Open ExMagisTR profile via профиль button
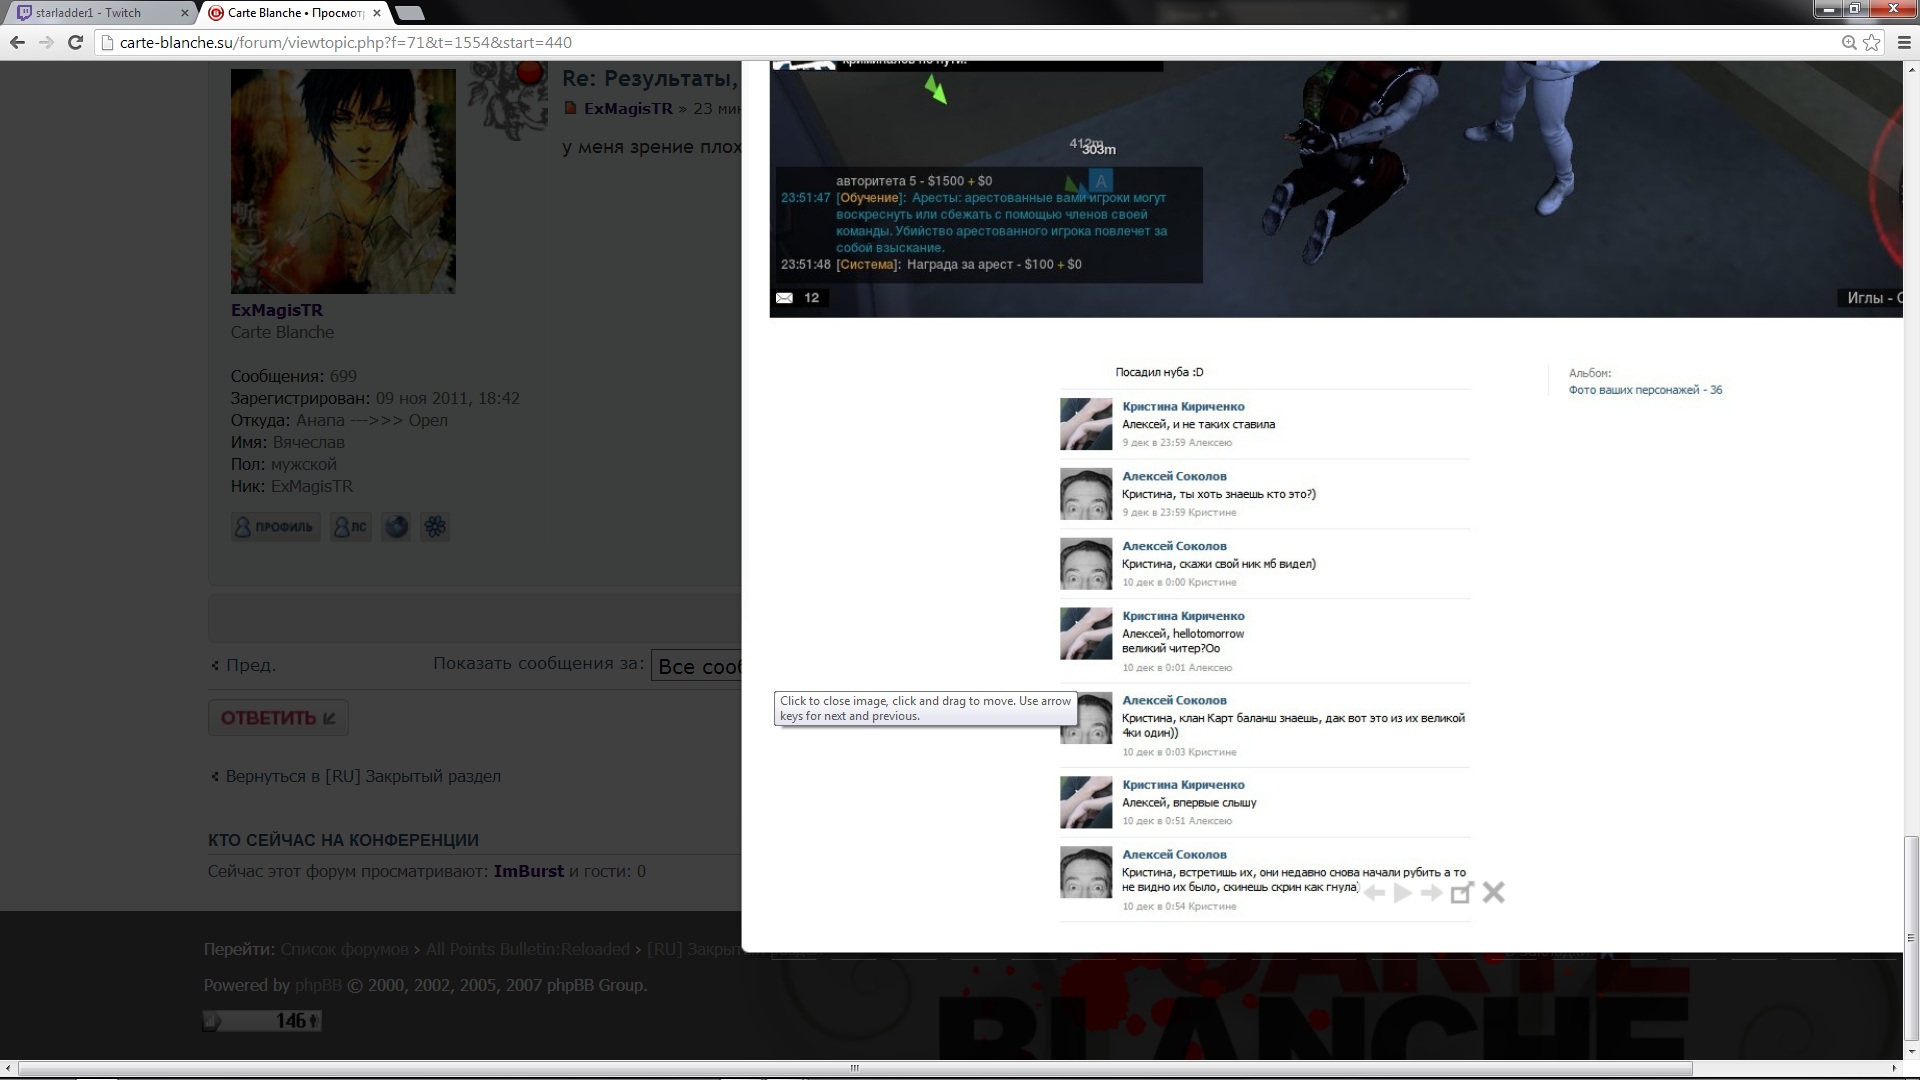The width and height of the screenshot is (1920, 1080). tap(275, 527)
